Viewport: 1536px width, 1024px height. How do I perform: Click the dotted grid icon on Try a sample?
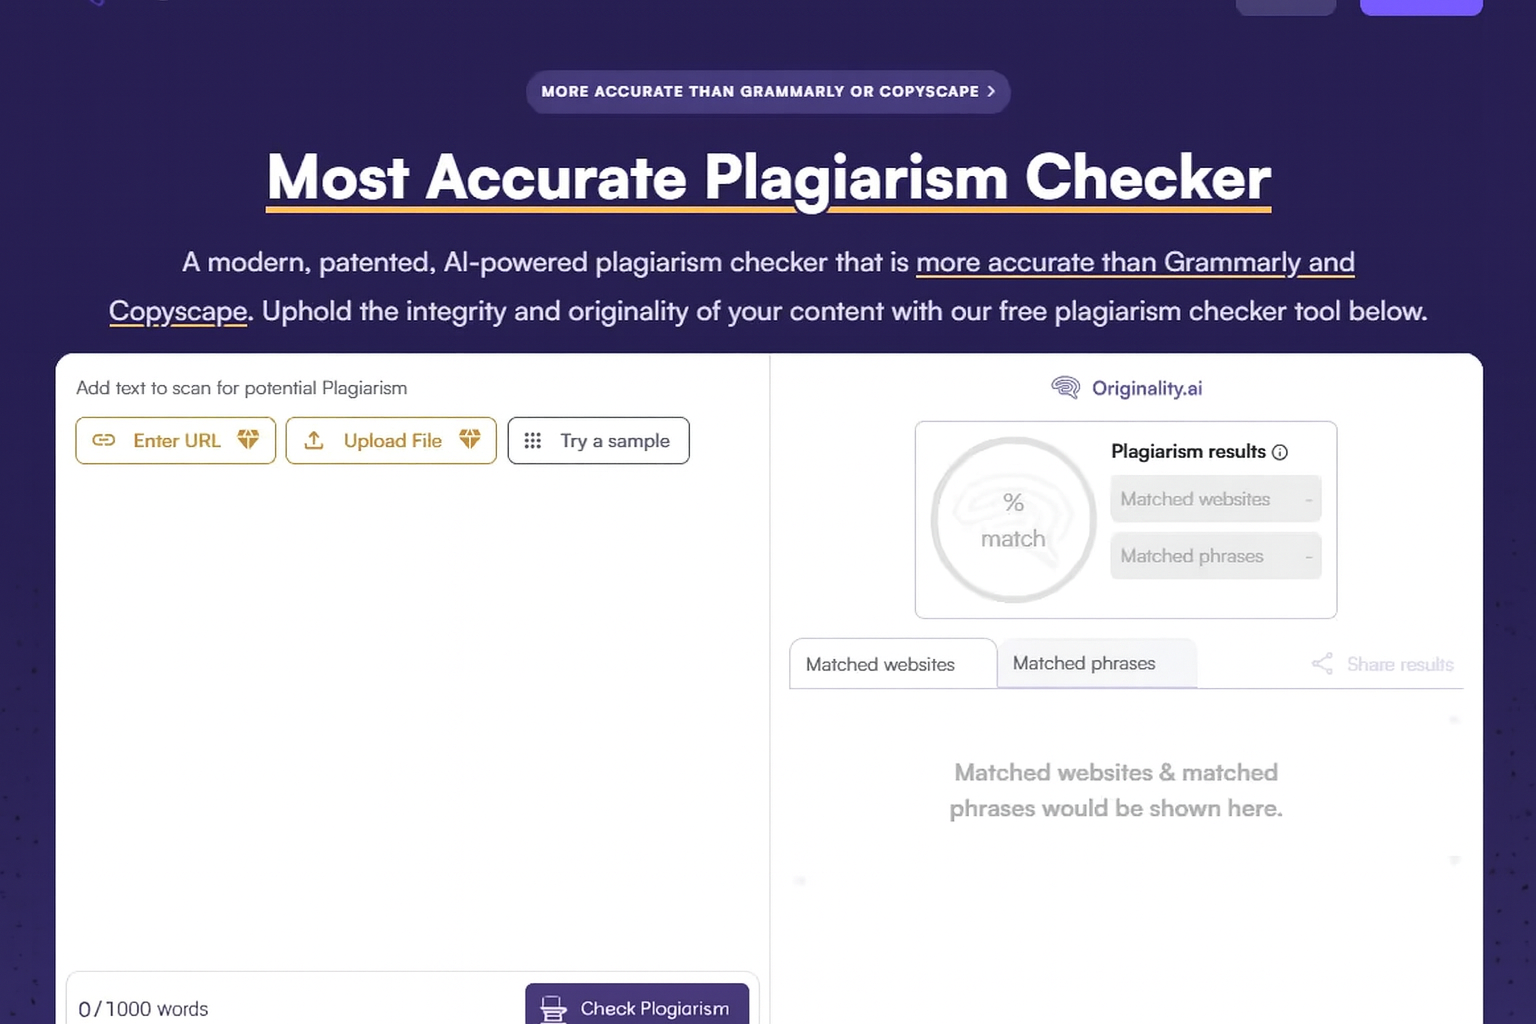pos(533,441)
